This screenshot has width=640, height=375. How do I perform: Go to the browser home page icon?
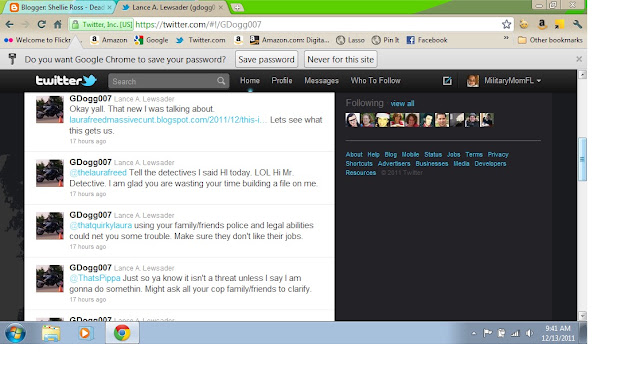coord(58,24)
